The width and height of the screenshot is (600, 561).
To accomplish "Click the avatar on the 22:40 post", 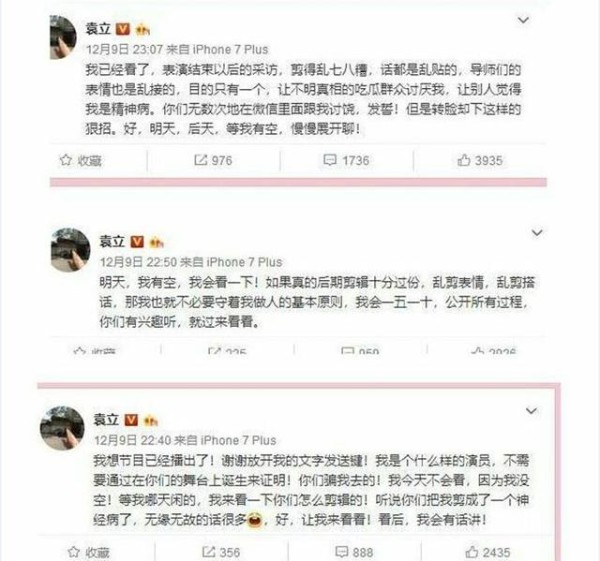I will pos(62,428).
